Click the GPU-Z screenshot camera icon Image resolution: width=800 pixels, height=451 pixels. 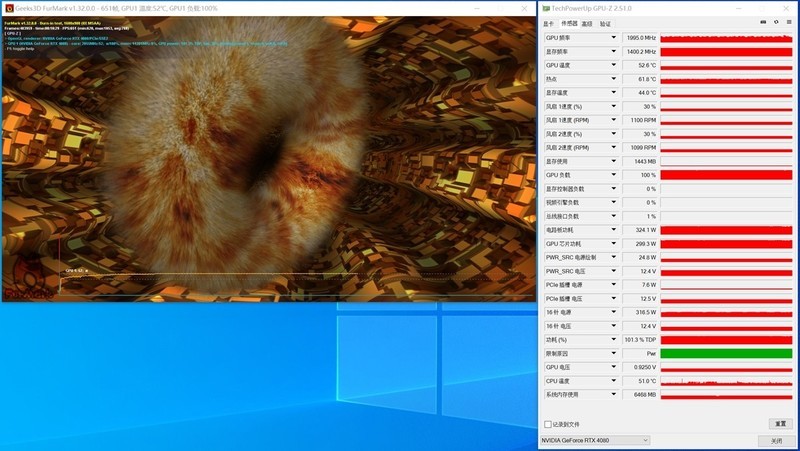pyautogui.click(x=763, y=22)
